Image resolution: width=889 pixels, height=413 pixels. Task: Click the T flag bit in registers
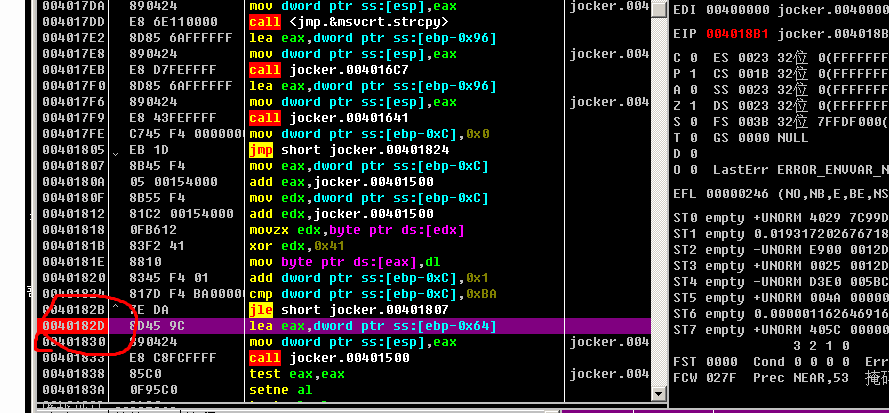[x=693, y=137]
